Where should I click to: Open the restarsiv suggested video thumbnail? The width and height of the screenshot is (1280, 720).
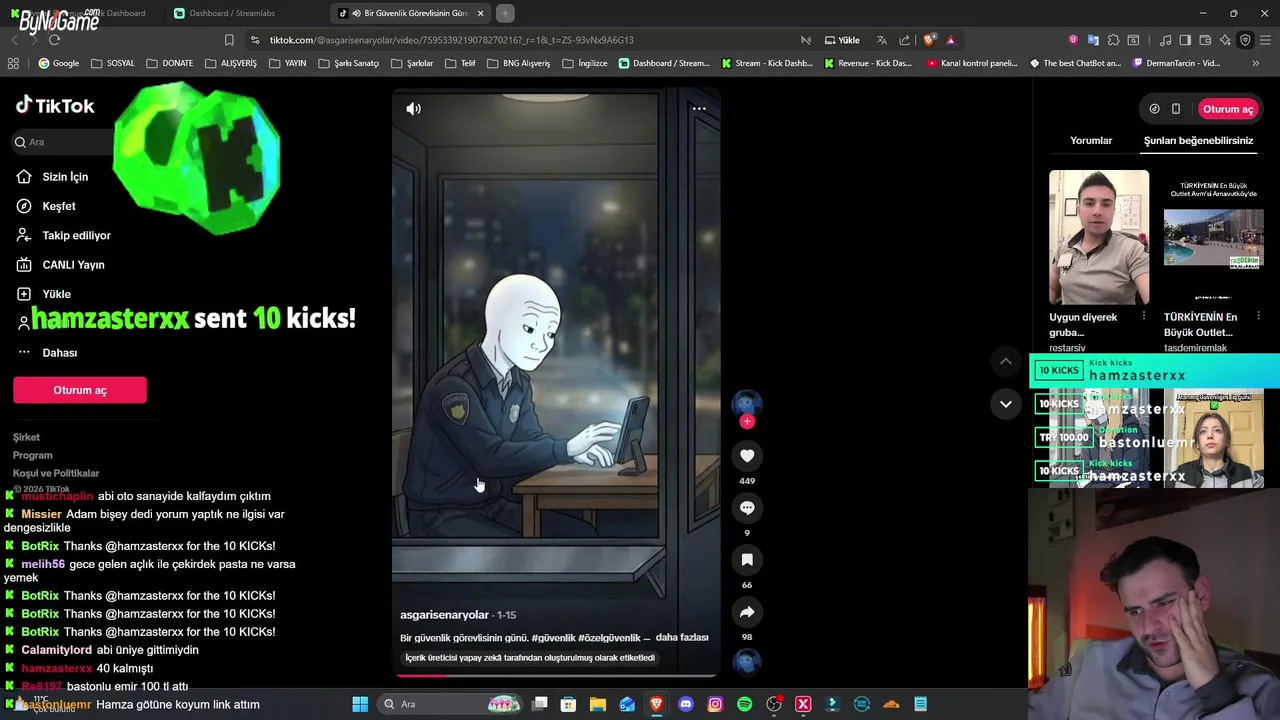(1099, 237)
